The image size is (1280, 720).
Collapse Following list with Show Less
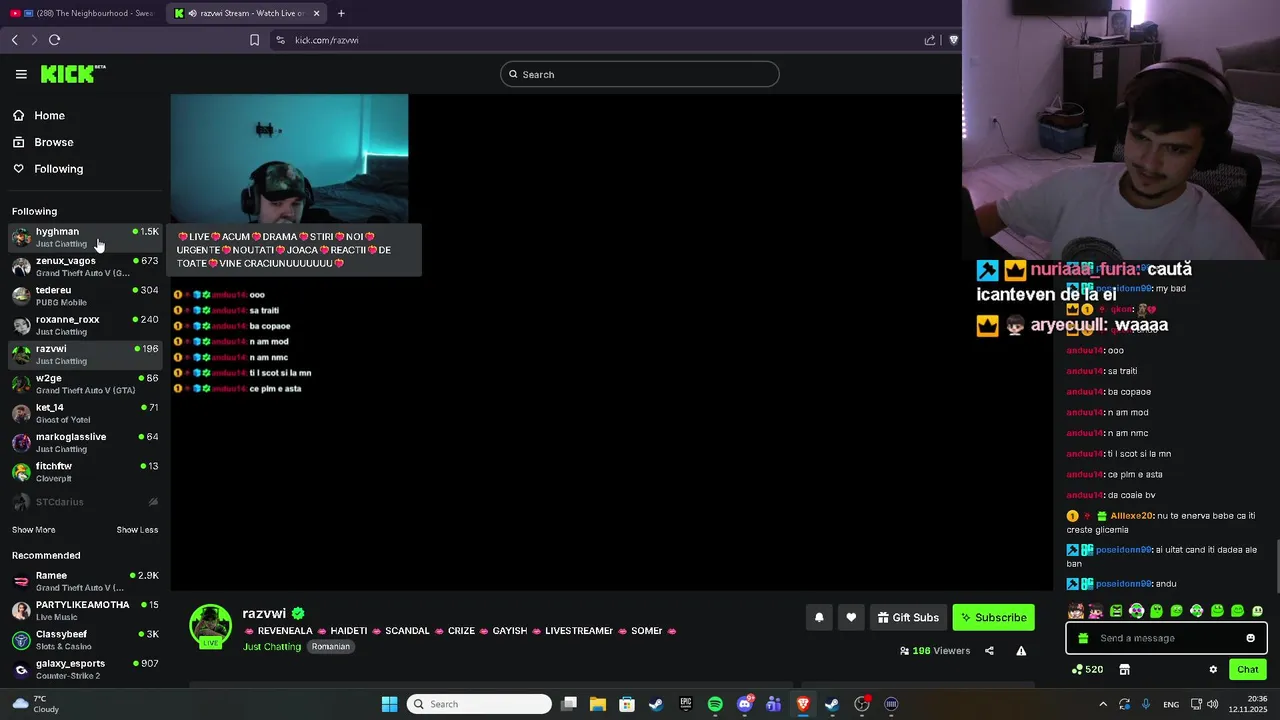[x=137, y=530]
